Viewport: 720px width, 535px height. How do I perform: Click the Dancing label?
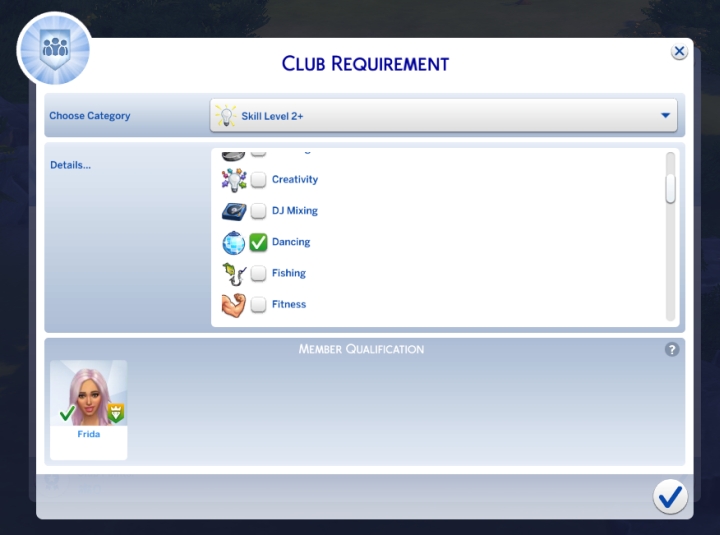point(291,242)
